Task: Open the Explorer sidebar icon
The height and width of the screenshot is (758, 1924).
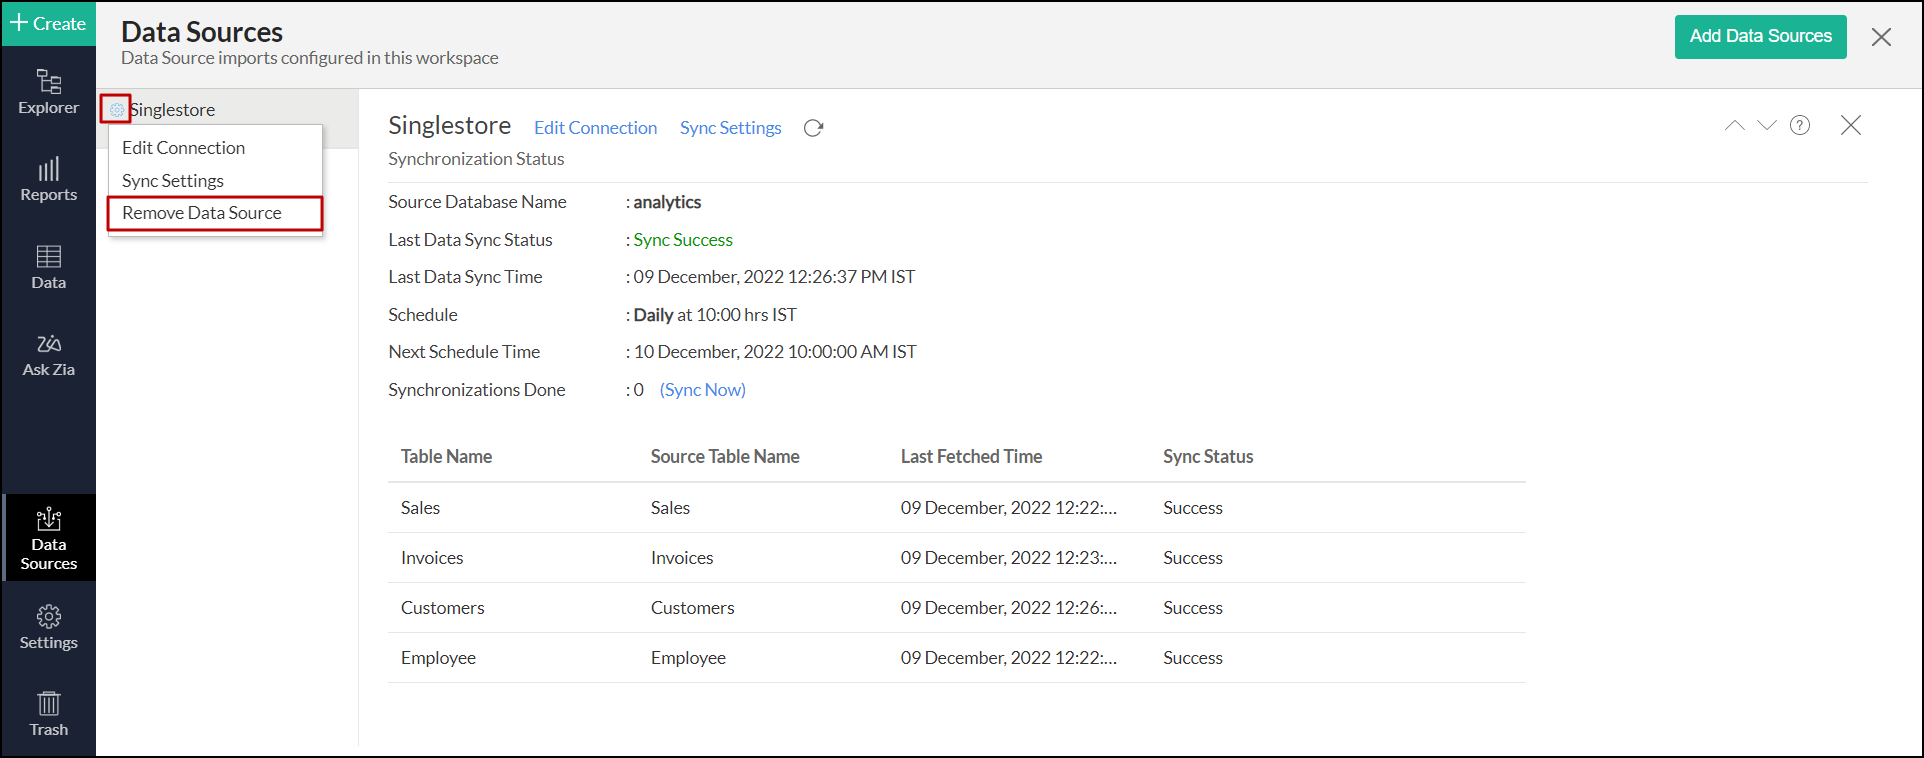Action: [48, 92]
